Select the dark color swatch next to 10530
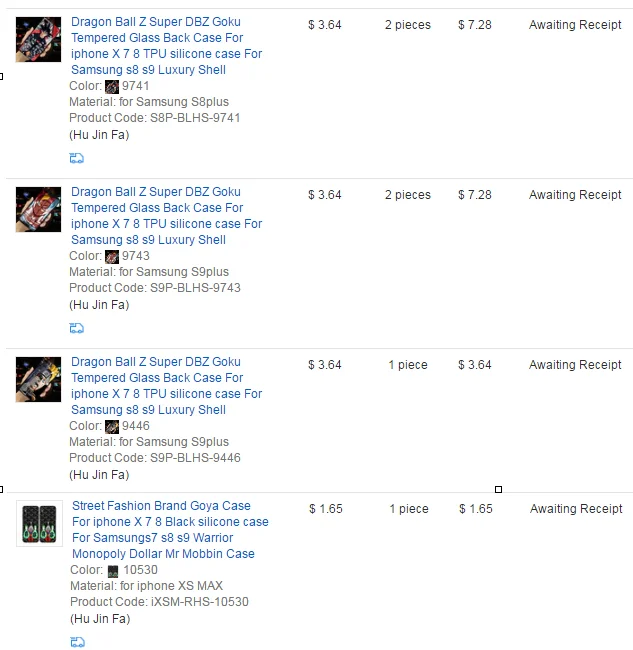 click(x=113, y=571)
